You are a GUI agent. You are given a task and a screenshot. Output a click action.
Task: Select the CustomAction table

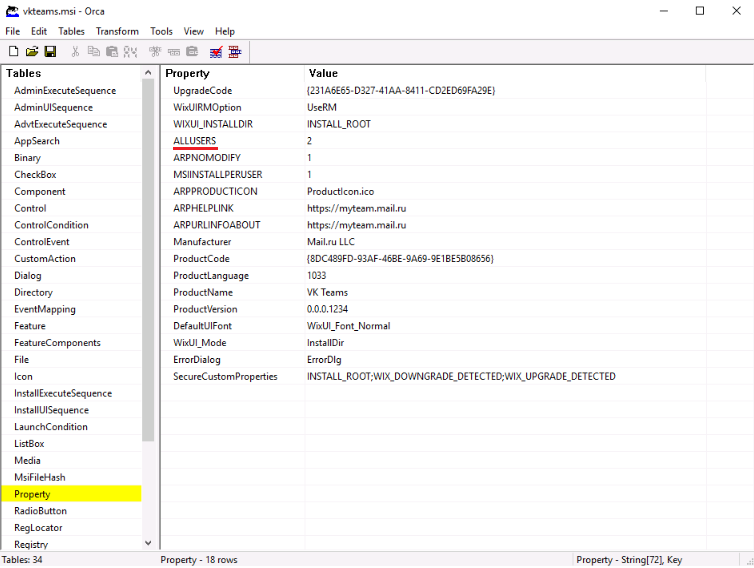44,259
